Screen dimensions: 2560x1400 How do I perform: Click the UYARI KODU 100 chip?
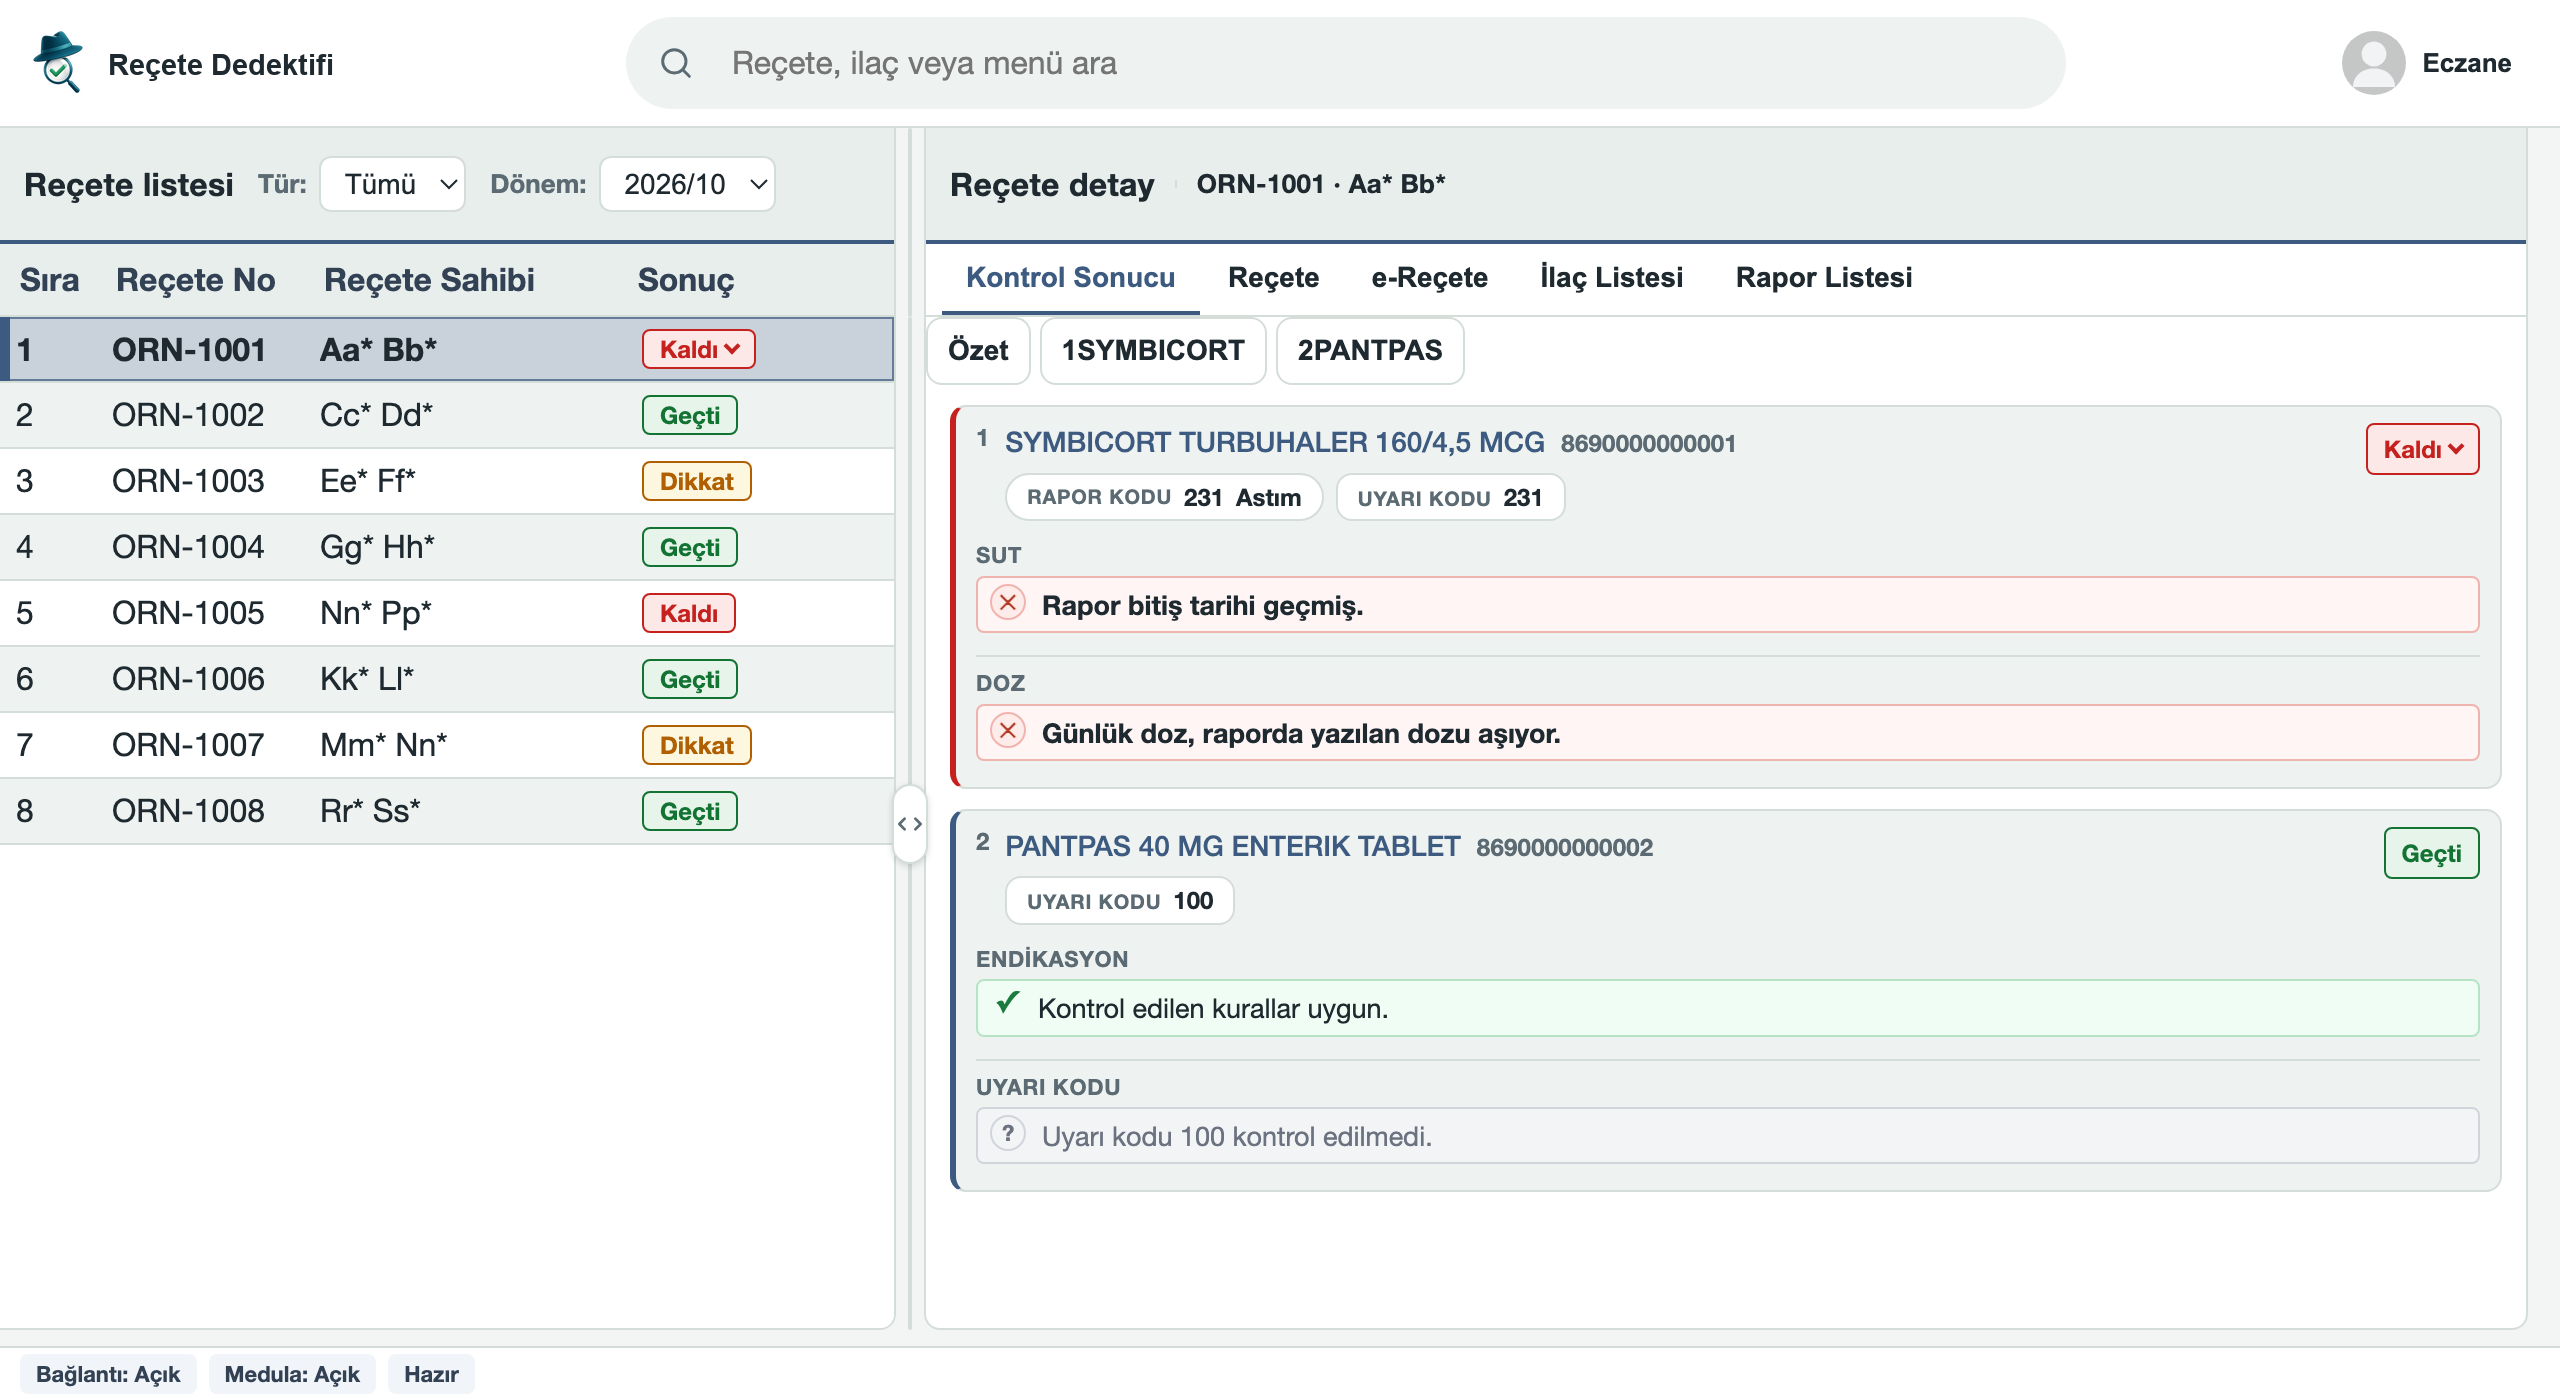tap(1119, 901)
